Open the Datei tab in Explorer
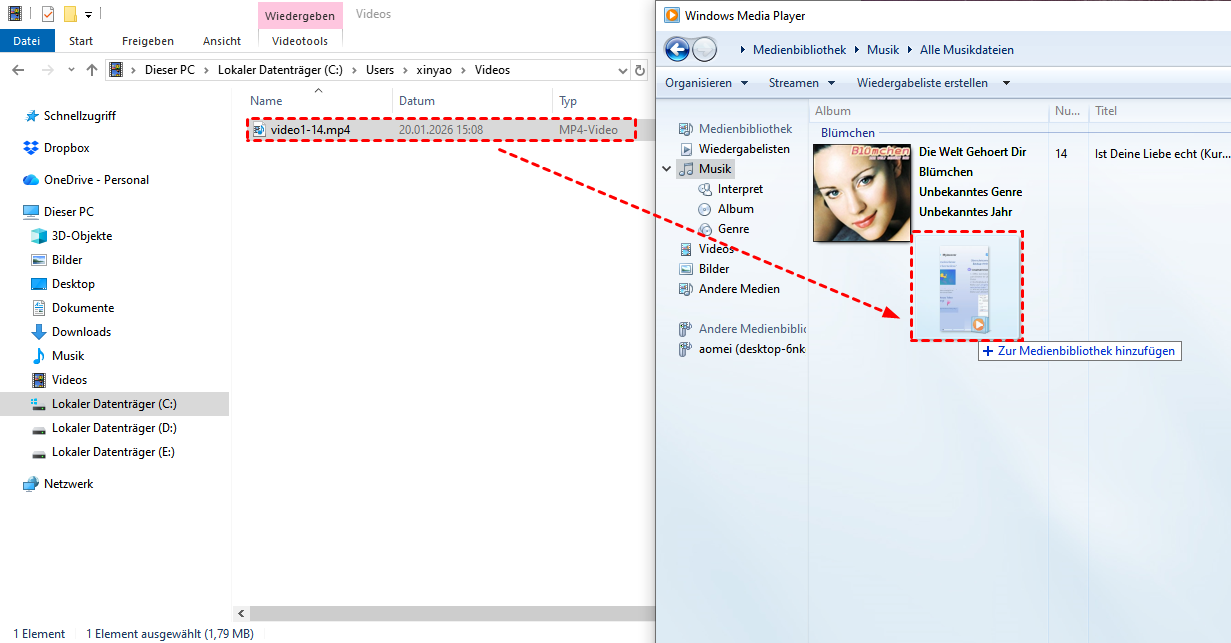The width and height of the screenshot is (1231, 643). (27, 41)
